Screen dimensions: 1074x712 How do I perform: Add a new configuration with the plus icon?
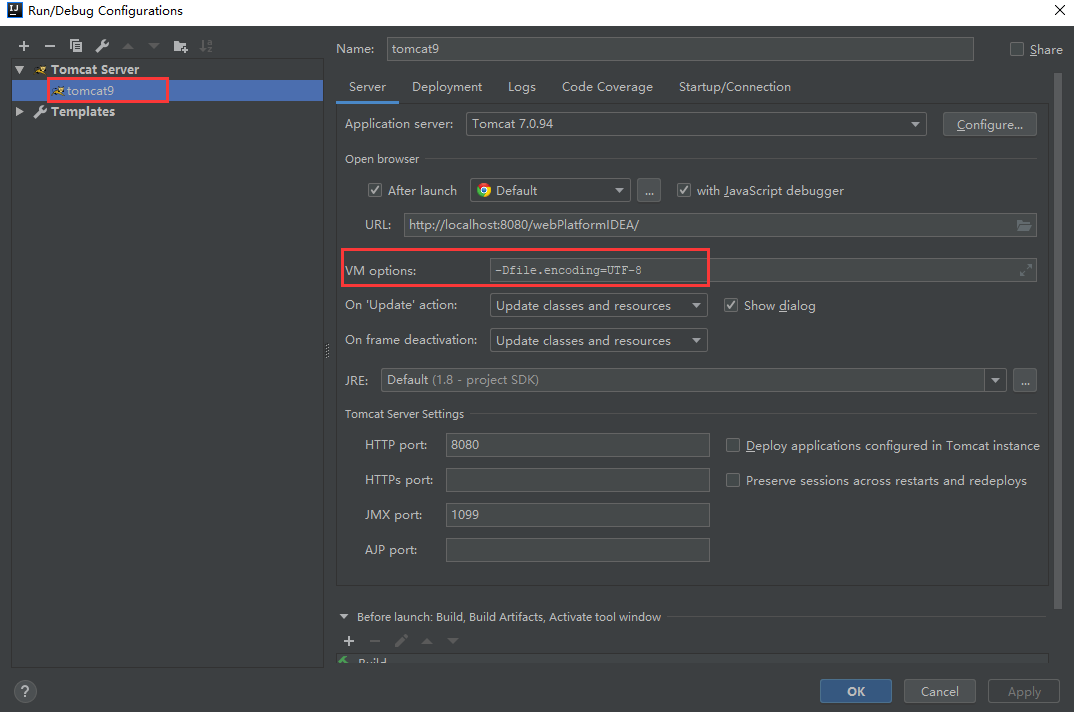(x=24, y=46)
